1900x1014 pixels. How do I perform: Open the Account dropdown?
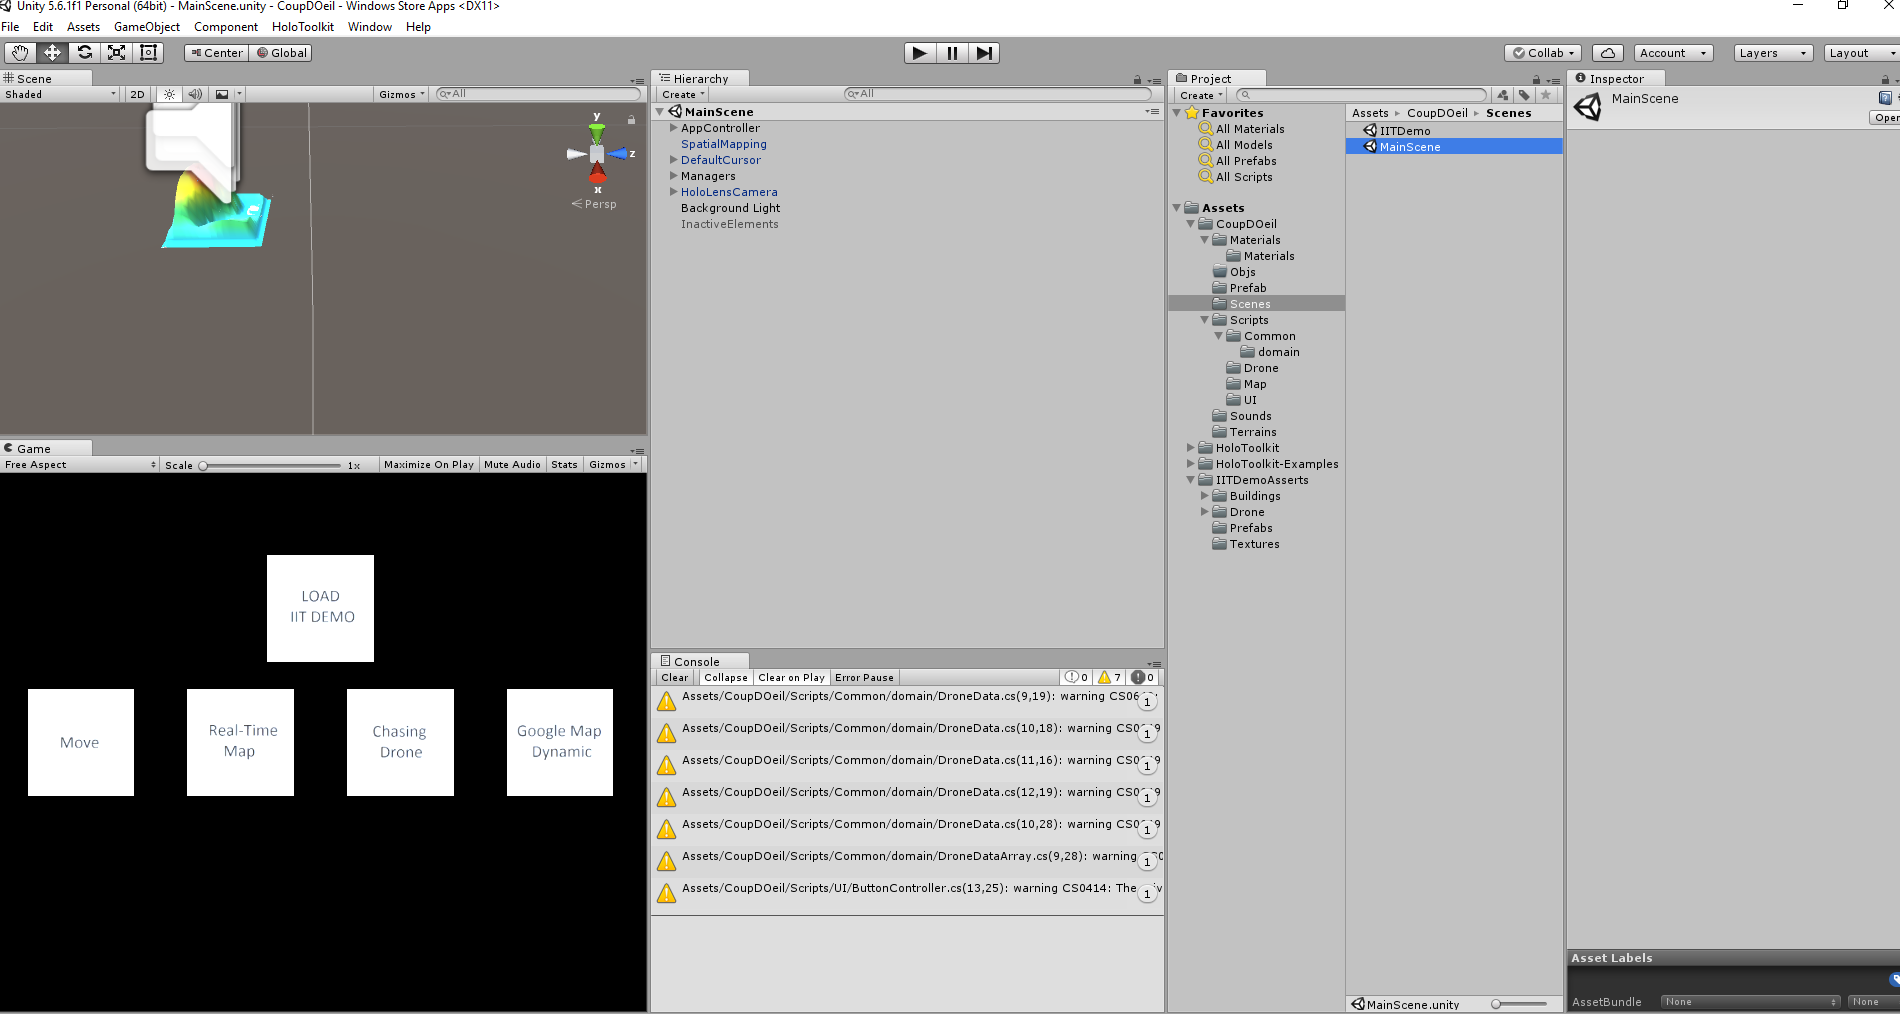pyautogui.click(x=1673, y=53)
